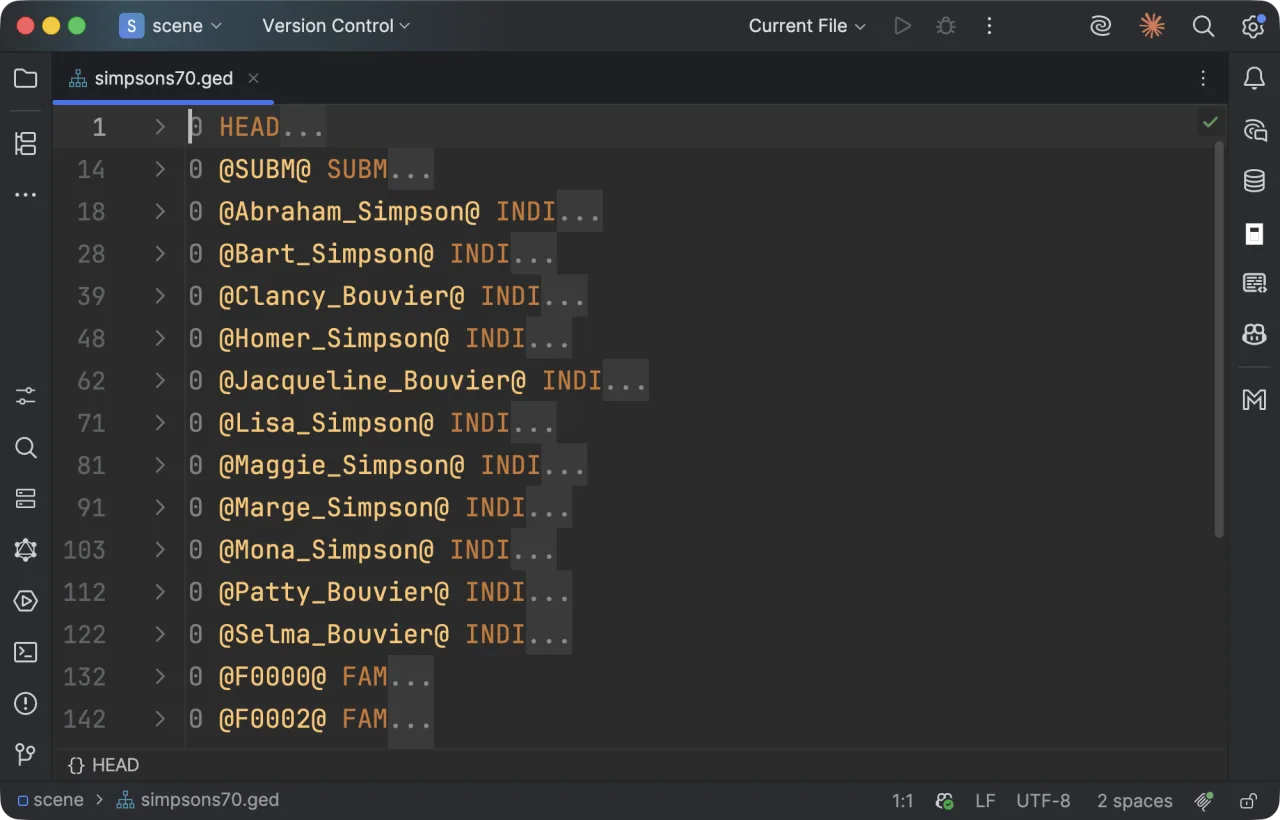Click the green inspections checkmark widget

tap(1210, 122)
